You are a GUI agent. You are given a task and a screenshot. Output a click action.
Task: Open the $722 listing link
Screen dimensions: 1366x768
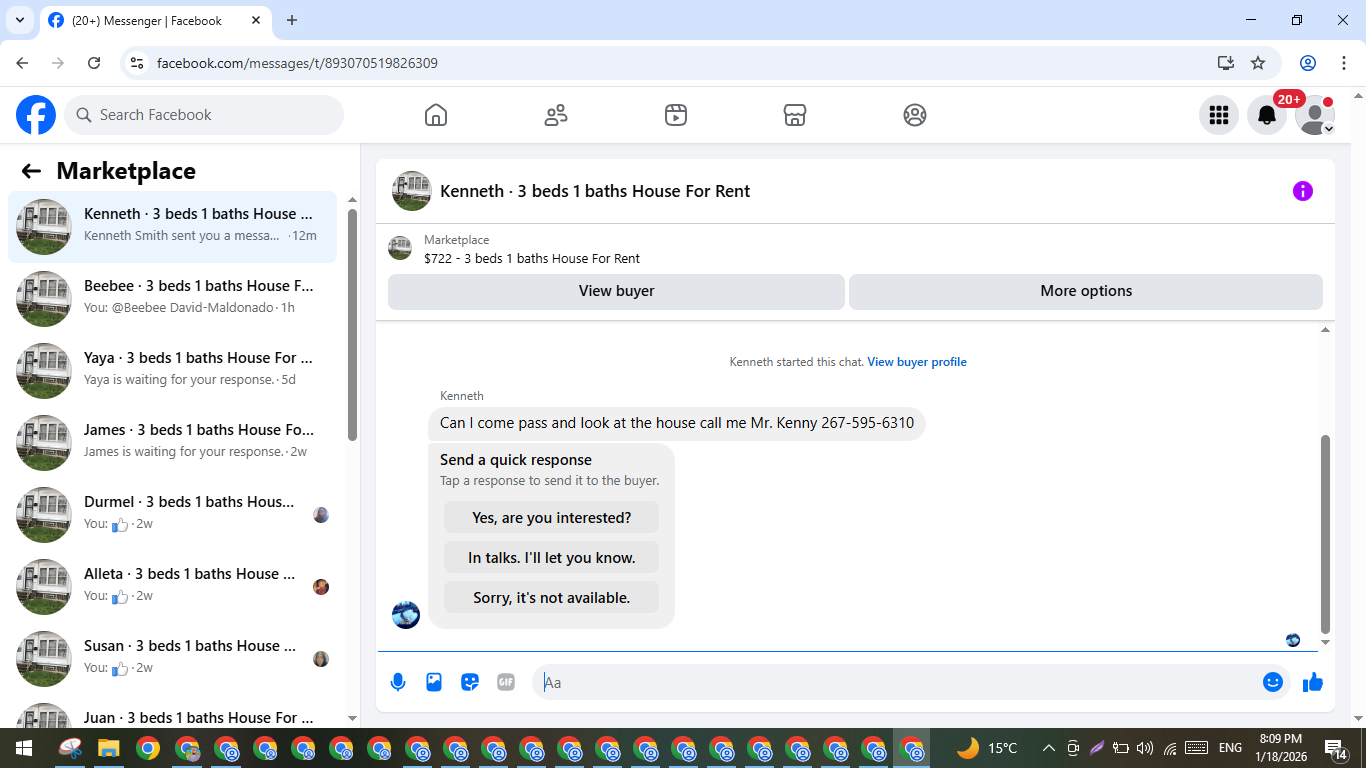click(532, 258)
